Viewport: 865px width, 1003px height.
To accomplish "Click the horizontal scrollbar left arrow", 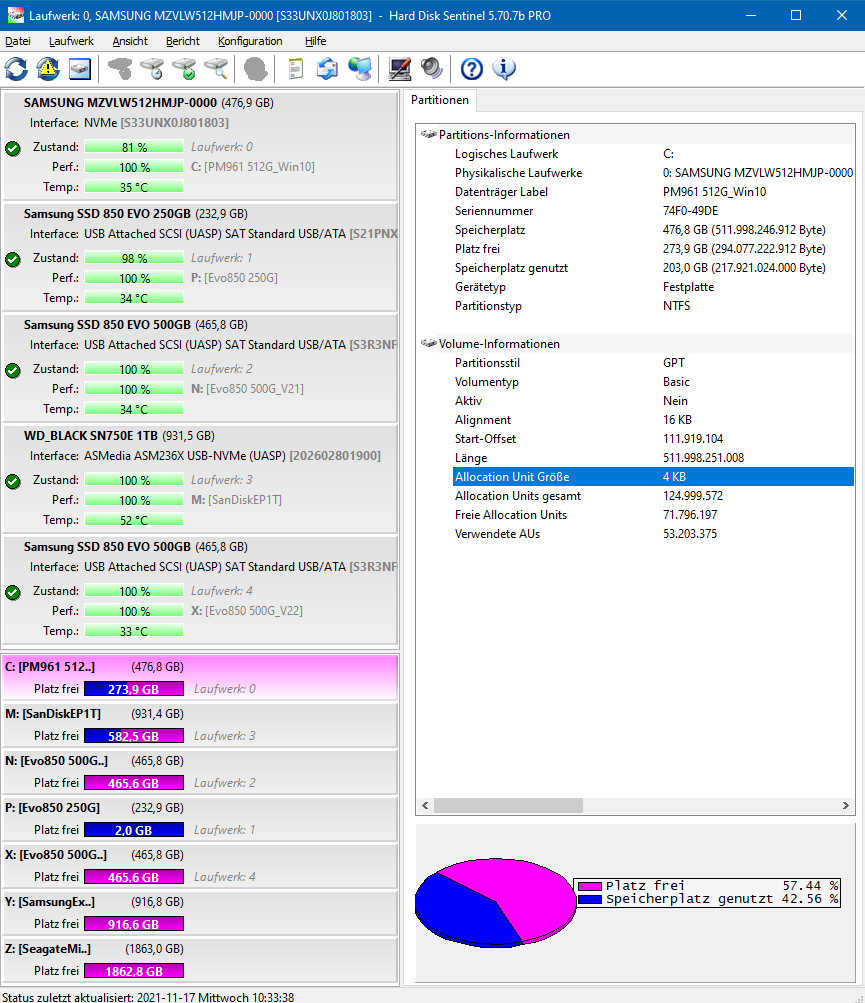I will point(425,805).
